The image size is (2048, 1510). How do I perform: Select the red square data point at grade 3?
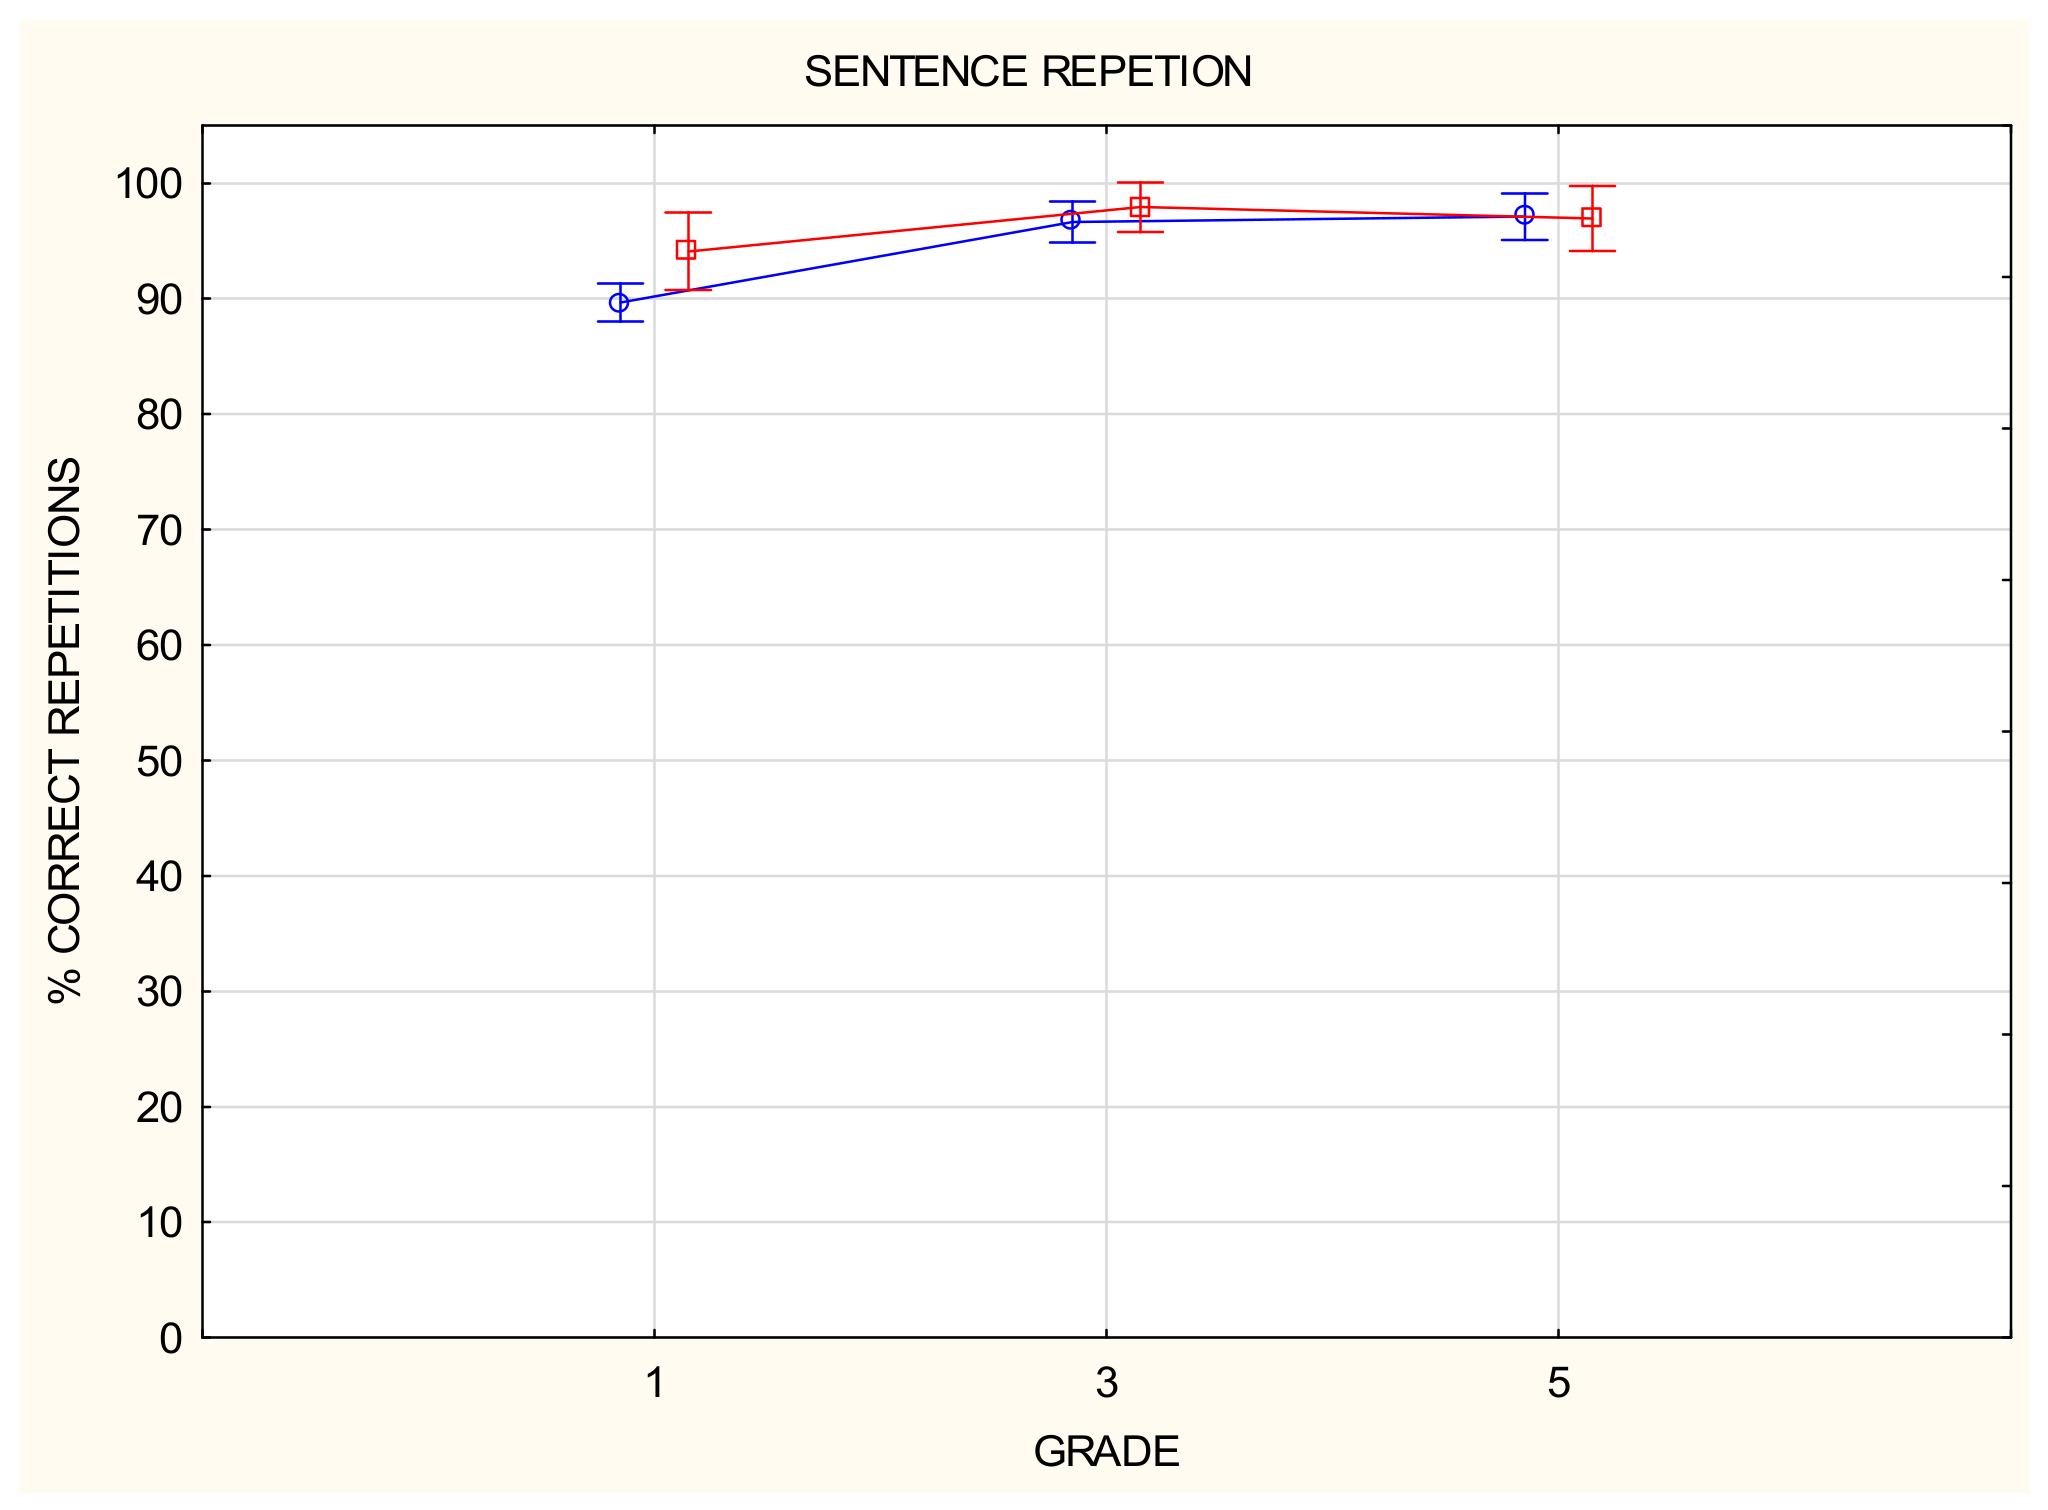coord(1139,207)
